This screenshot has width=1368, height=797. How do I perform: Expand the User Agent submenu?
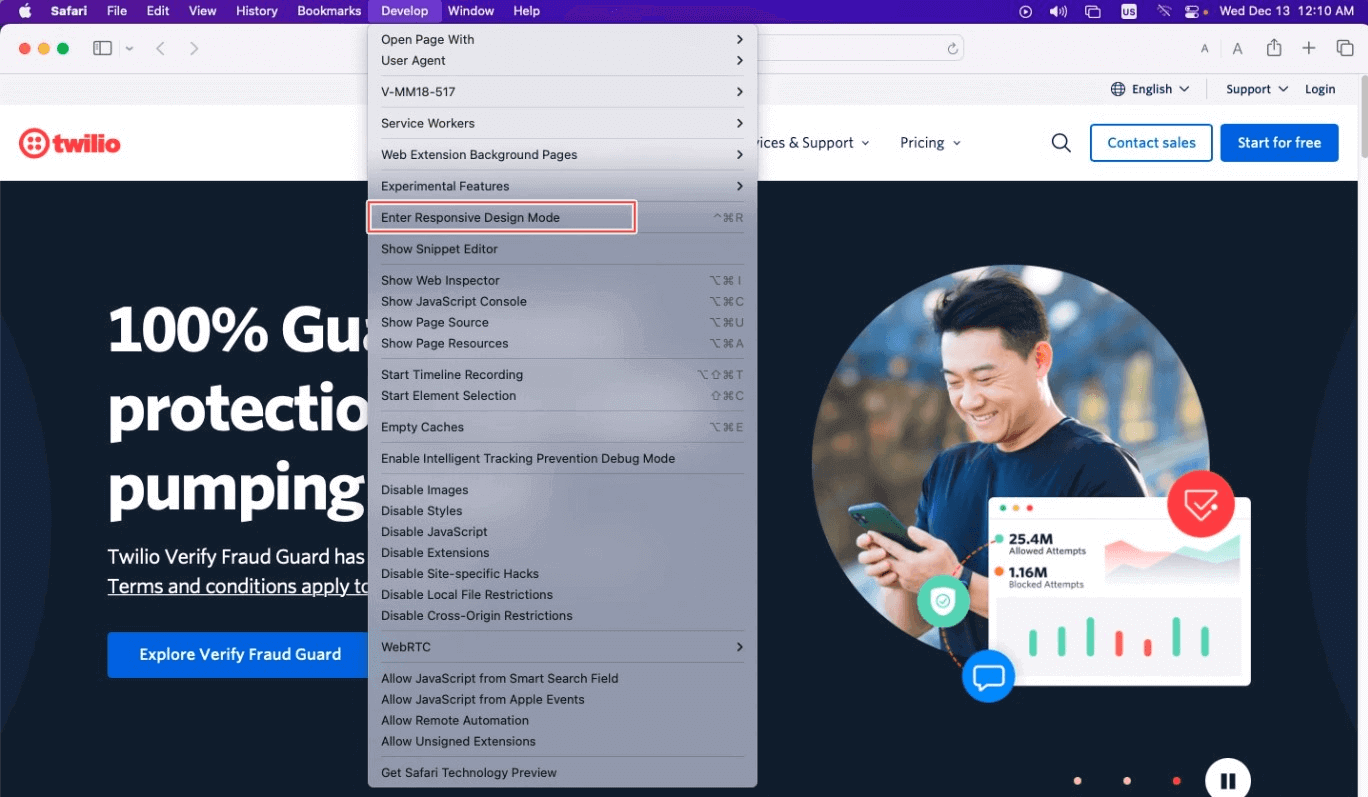click(562, 60)
